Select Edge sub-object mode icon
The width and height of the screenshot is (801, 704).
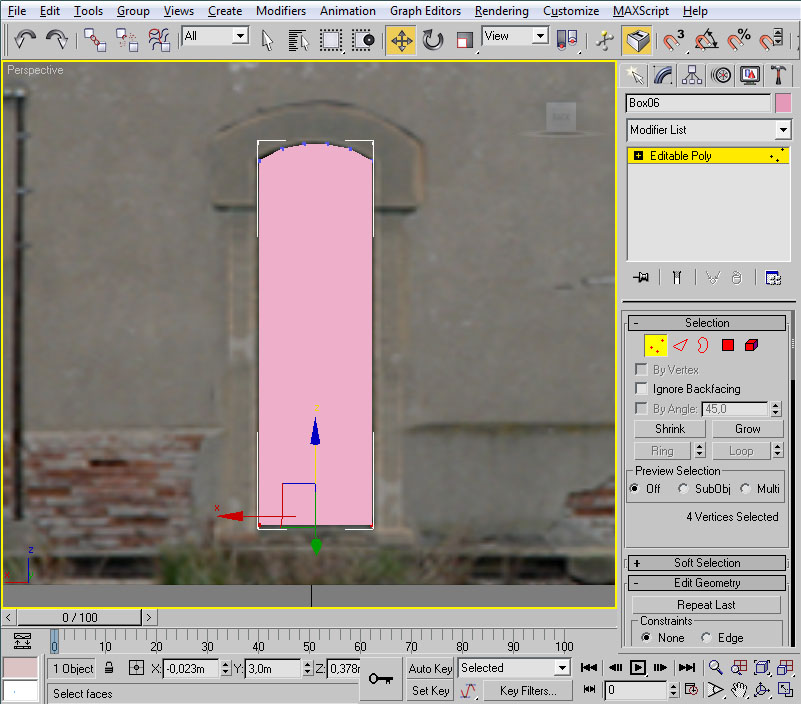pos(680,345)
